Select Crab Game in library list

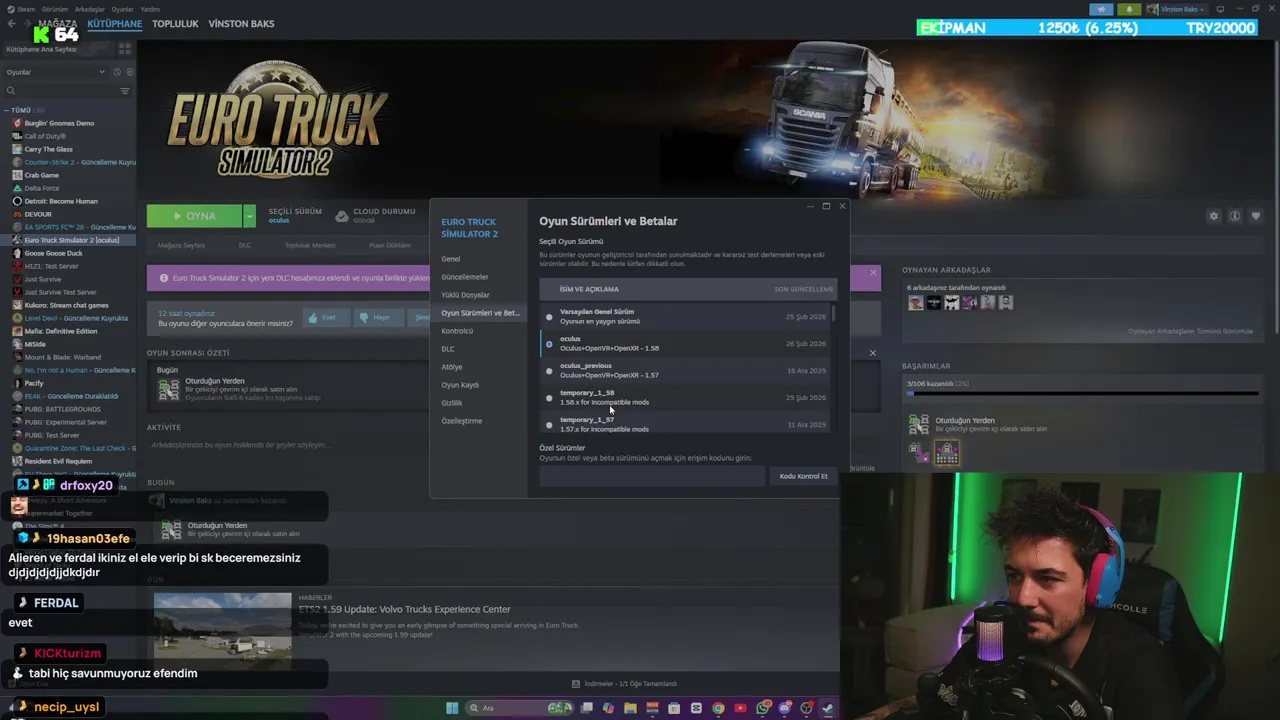(41, 175)
